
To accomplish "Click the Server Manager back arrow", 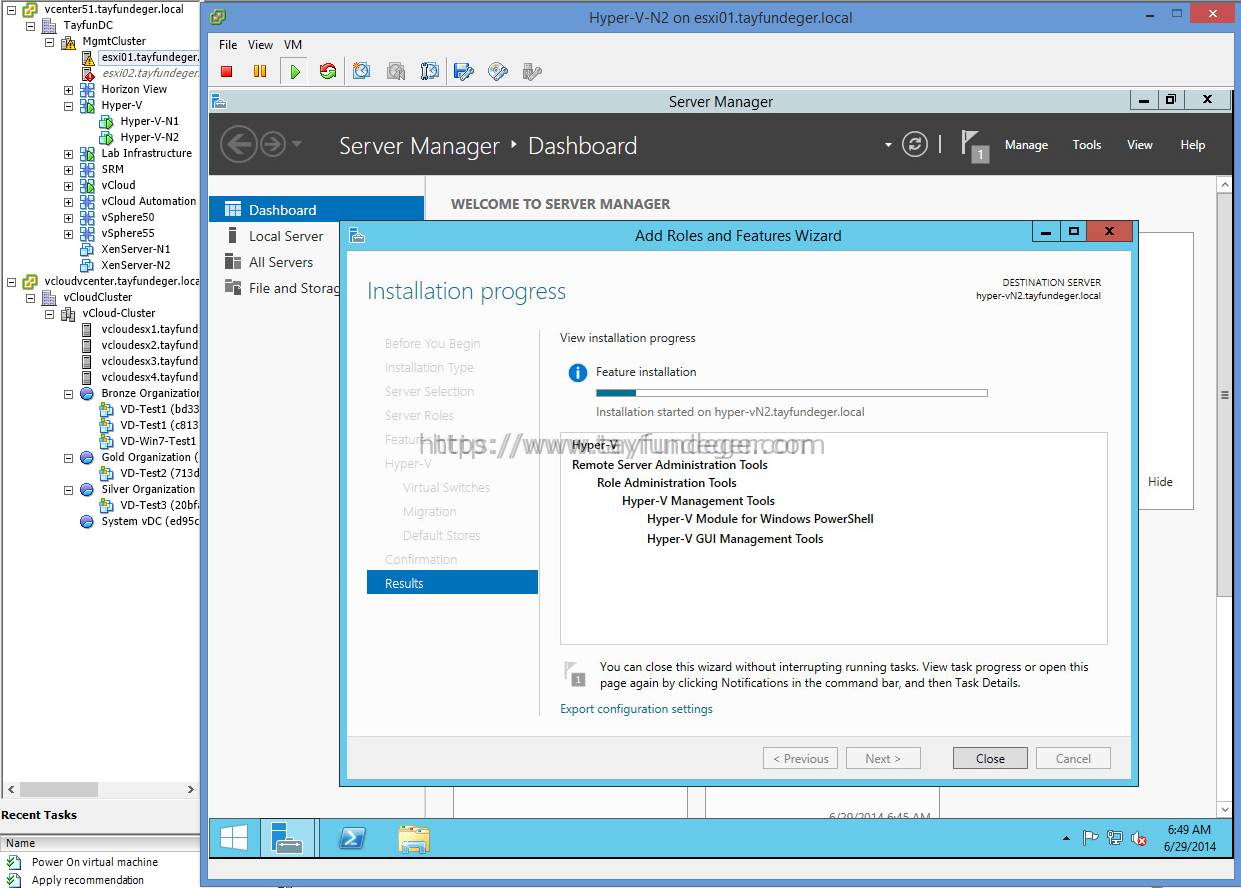I will (x=238, y=145).
